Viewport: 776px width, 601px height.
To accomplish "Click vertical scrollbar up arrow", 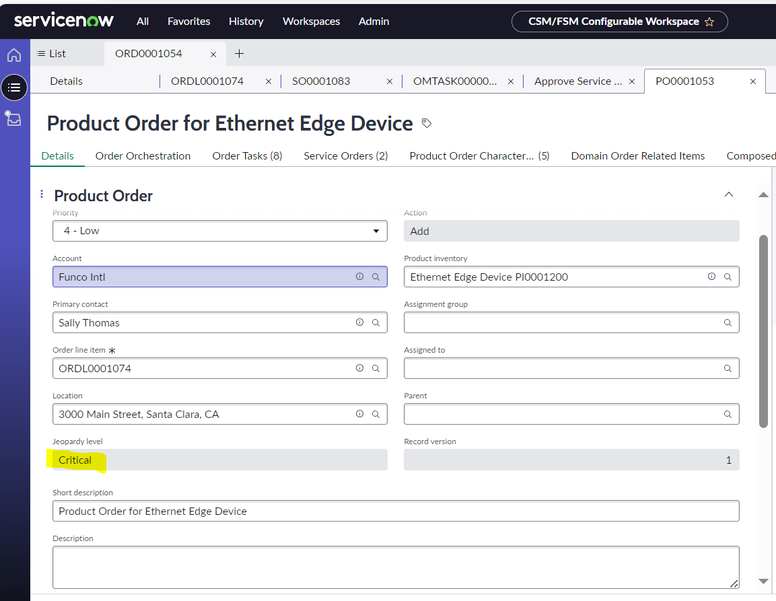I will click(x=764, y=195).
